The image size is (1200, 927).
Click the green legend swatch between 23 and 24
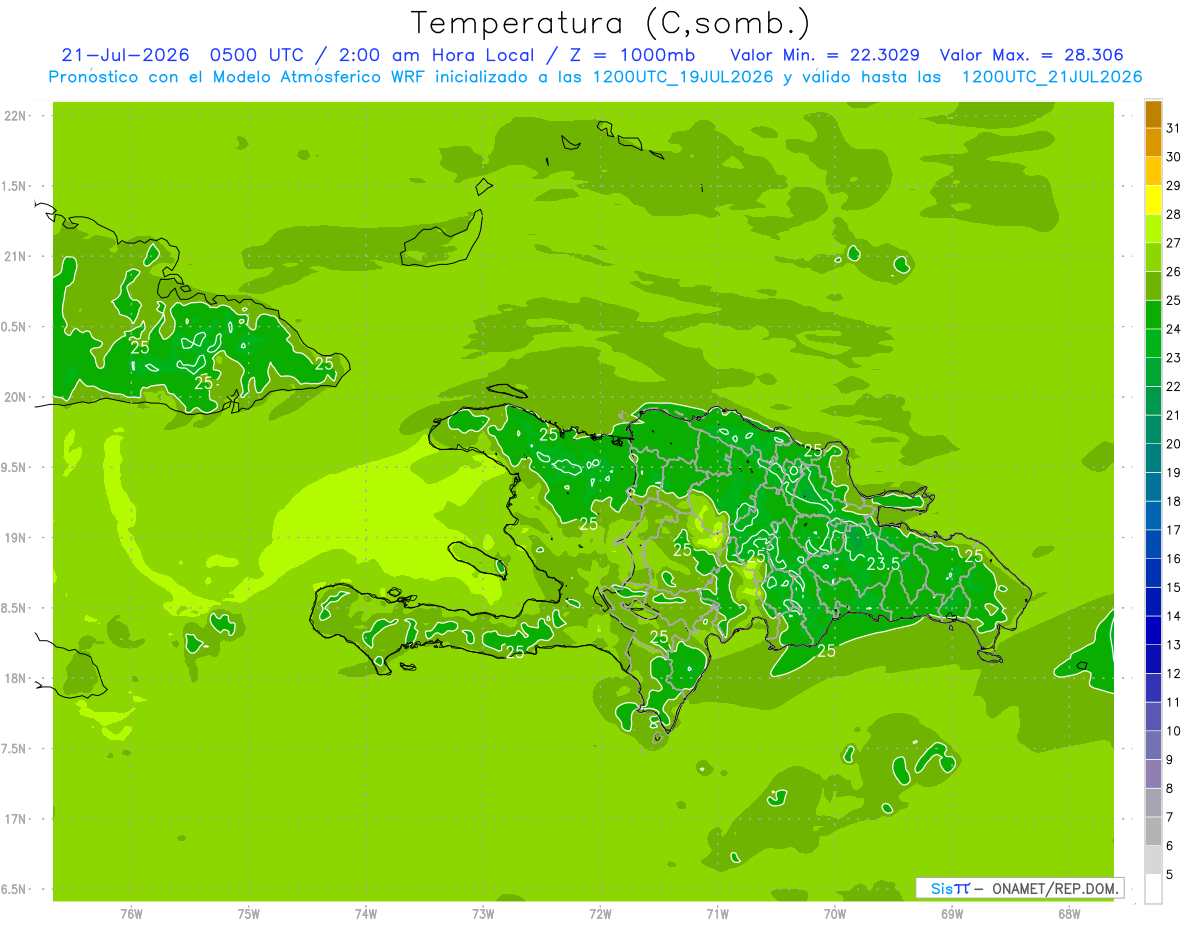coord(1153,343)
